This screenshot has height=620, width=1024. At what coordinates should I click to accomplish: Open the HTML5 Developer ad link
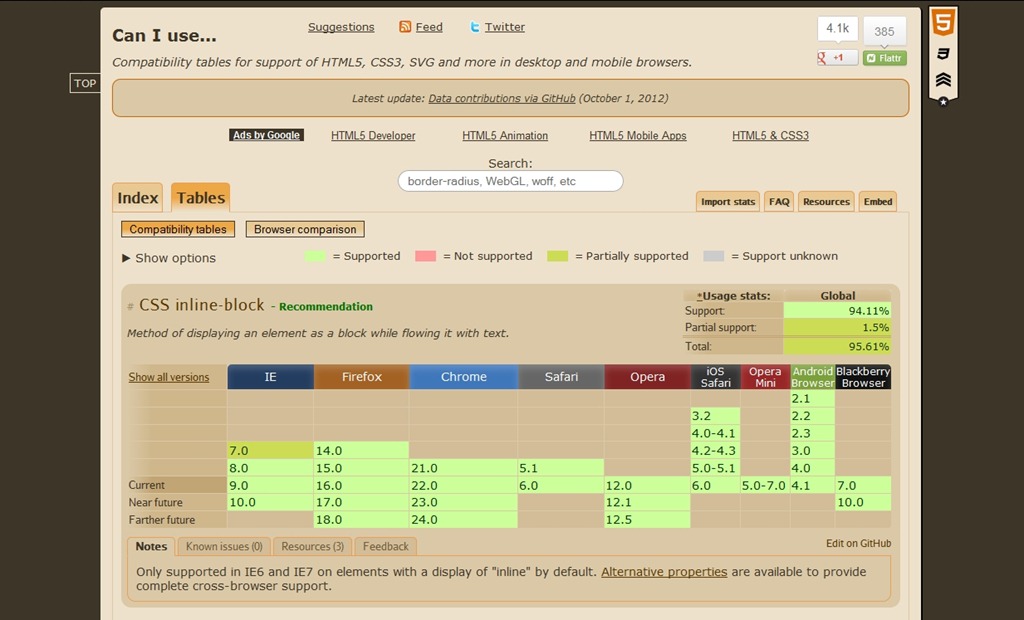[373, 136]
